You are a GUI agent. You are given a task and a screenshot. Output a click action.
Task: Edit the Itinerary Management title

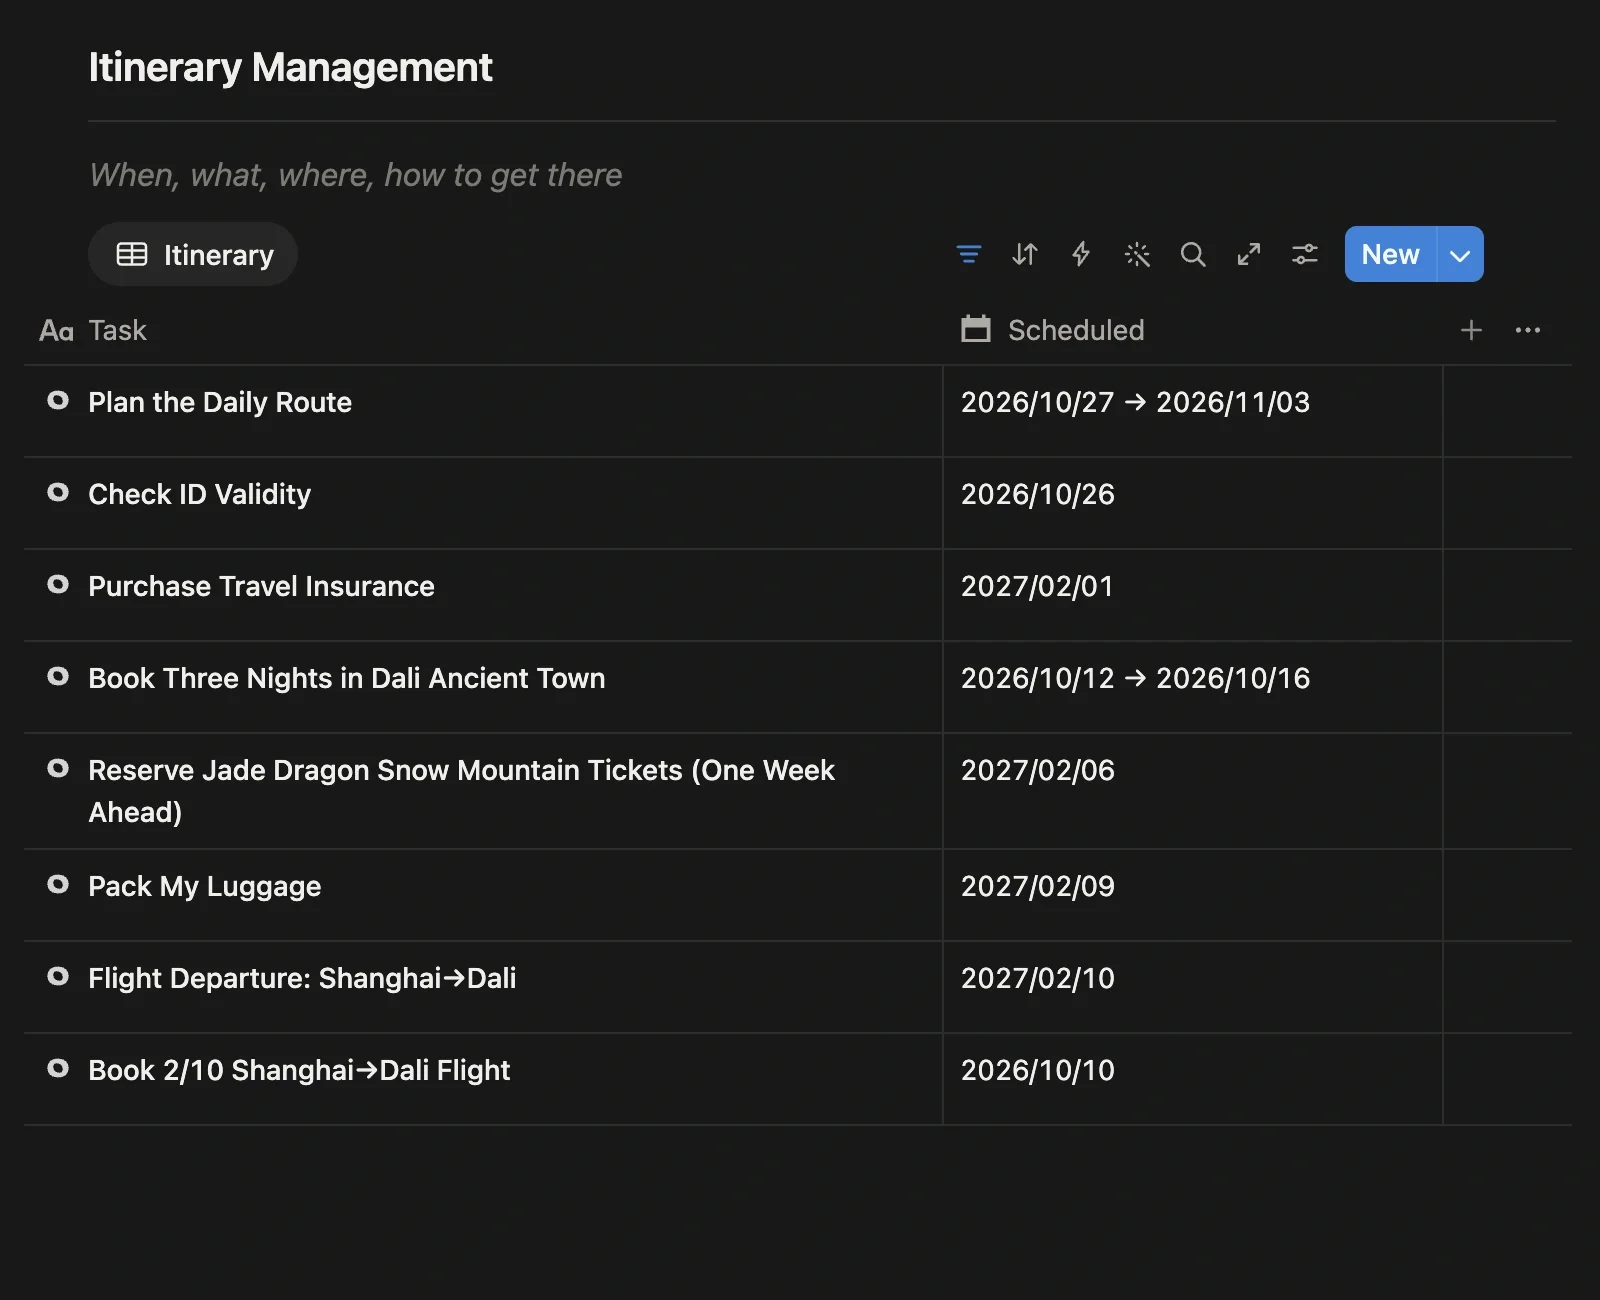(290, 67)
